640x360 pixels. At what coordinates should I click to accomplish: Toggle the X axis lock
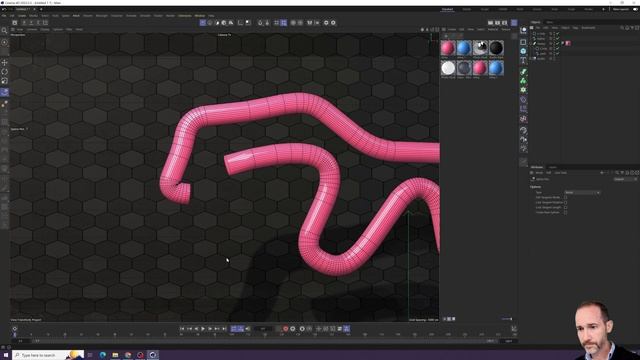coord(24,23)
